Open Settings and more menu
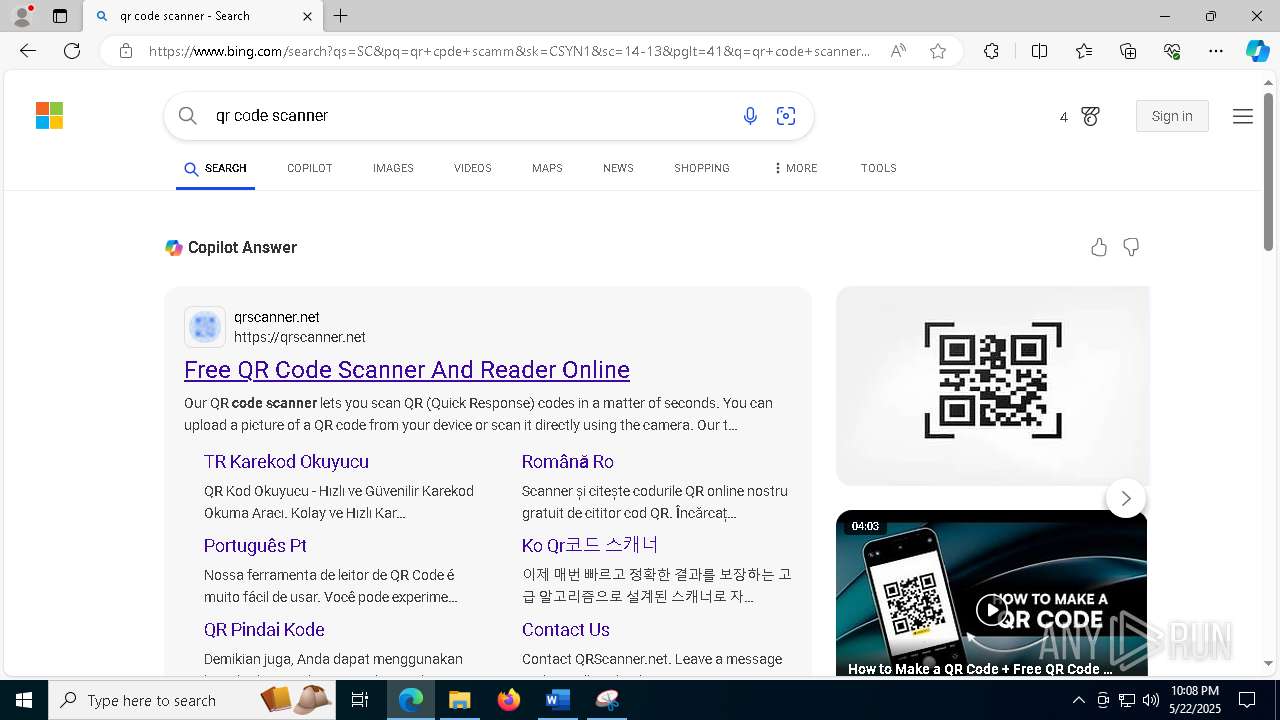This screenshot has width=1280, height=720. pos(1216,51)
